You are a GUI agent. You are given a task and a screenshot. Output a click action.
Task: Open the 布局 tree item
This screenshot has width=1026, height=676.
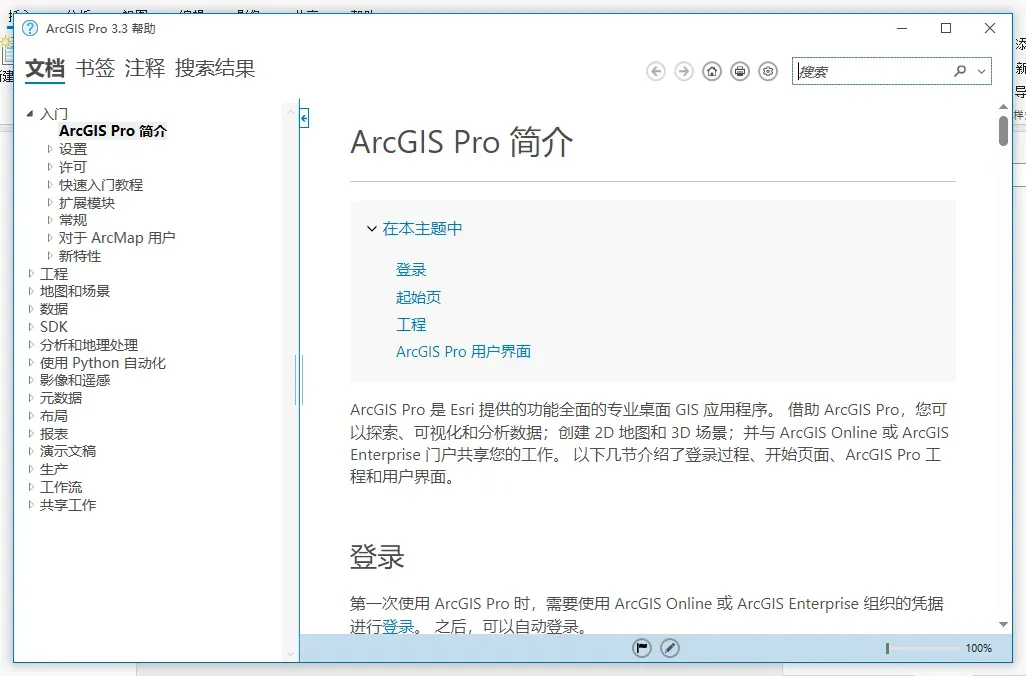54,416
